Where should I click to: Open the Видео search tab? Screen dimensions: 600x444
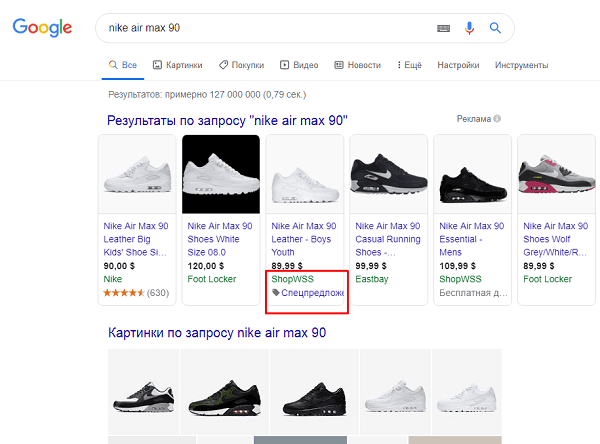[299, 65]
